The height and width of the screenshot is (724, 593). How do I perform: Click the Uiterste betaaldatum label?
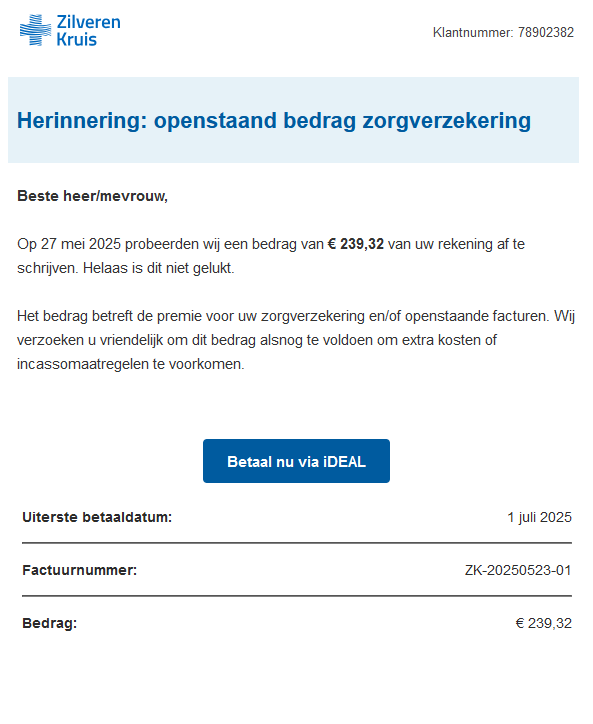point(97,517)
